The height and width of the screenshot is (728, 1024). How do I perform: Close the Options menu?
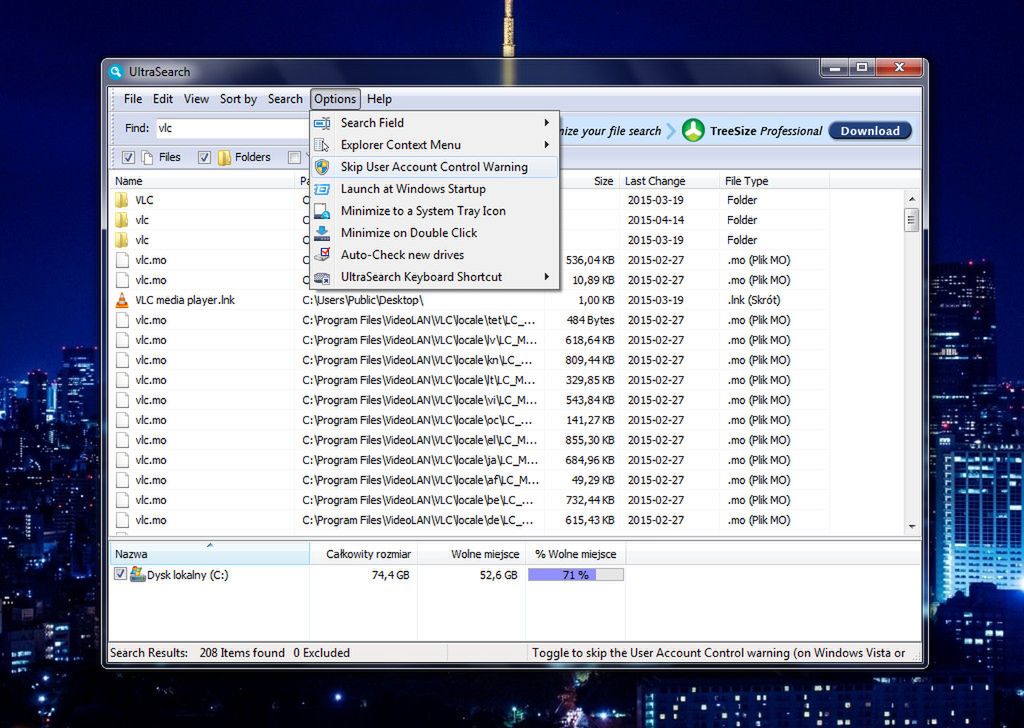point(335,99)
